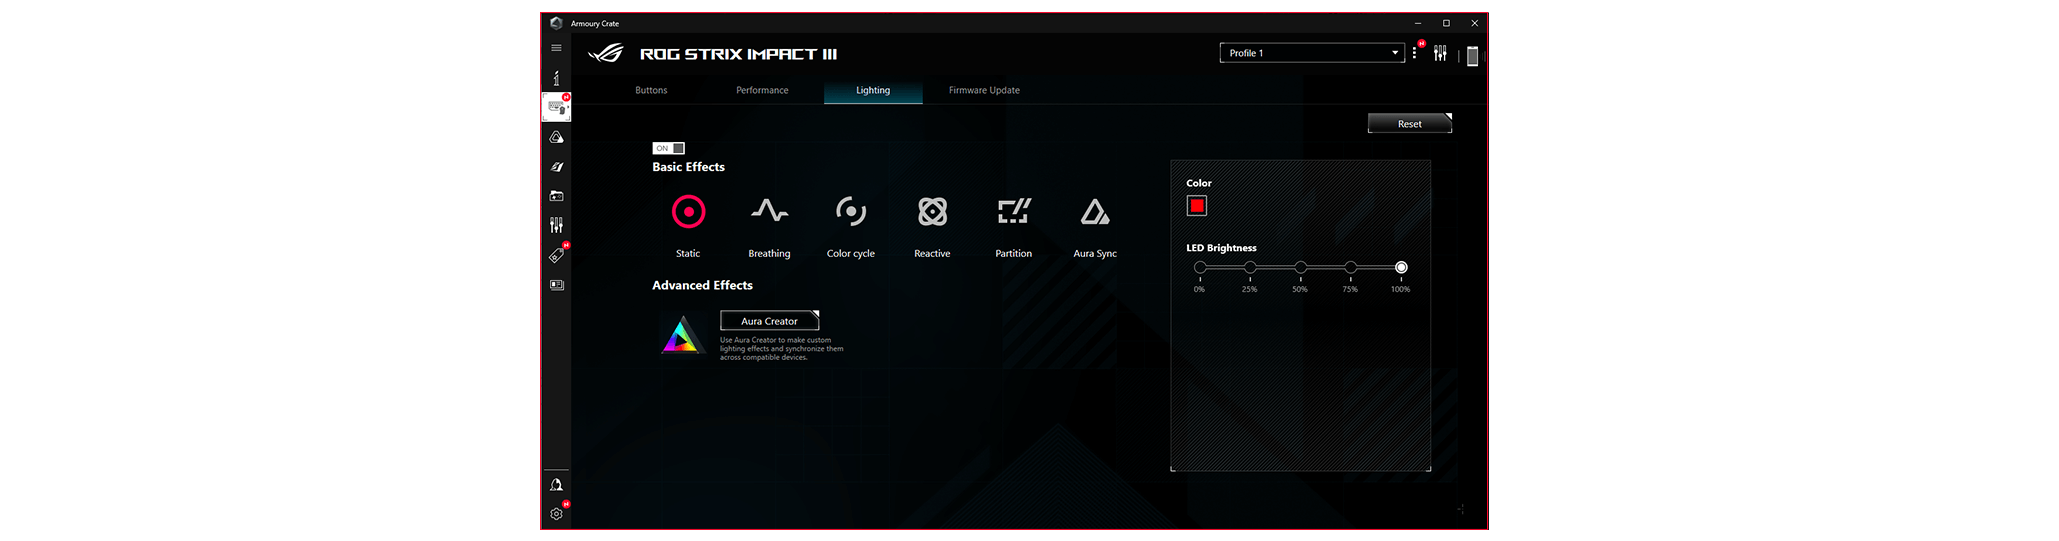Set LED Brightness to 50% stop

coord(1300,268)
